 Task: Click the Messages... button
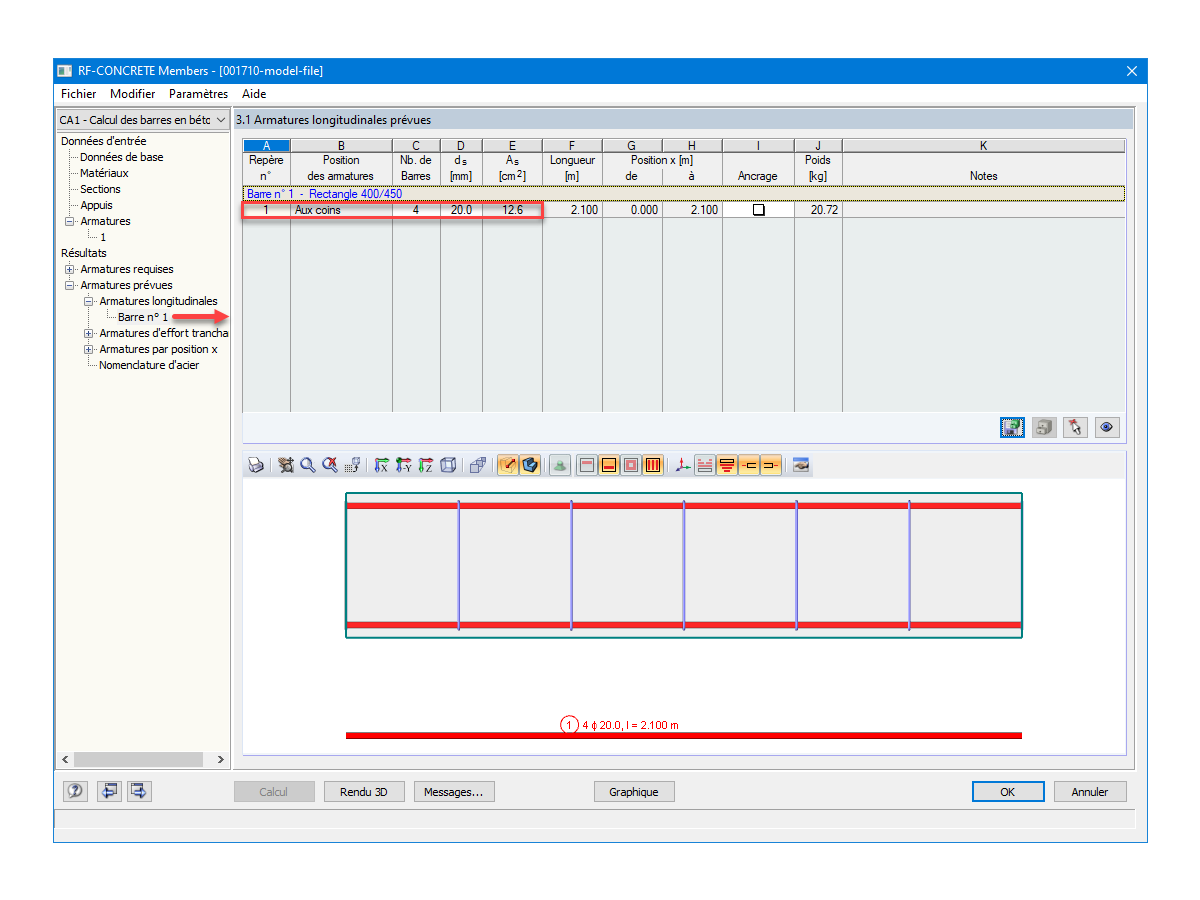[454, 791]
